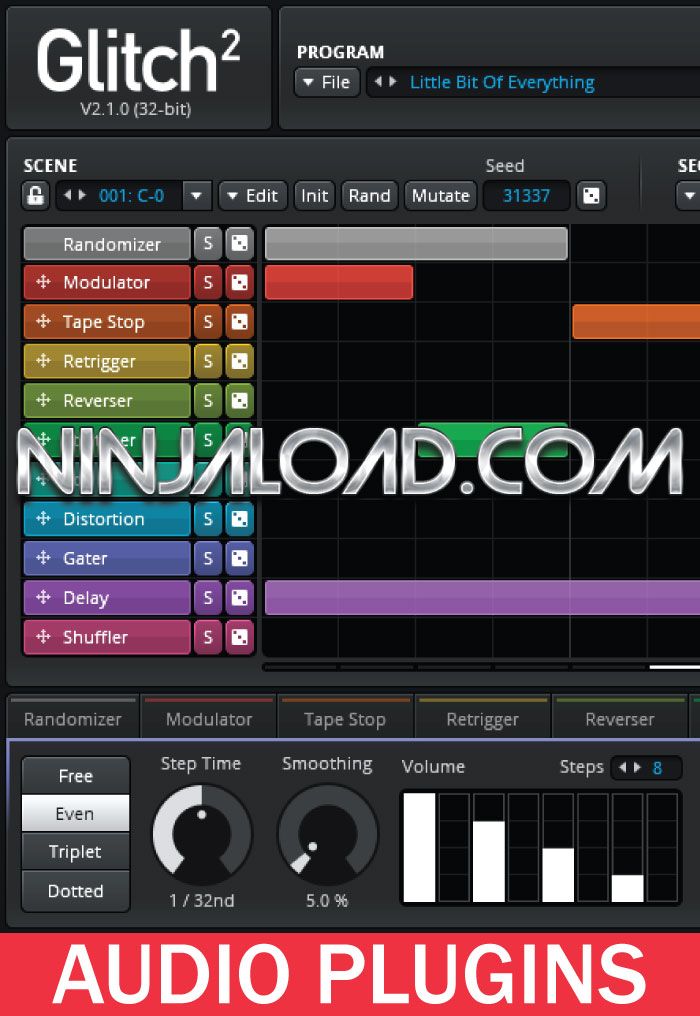Solo the Gater effect
This screenshot has width=700, height=1016.
tap(208, 558)
